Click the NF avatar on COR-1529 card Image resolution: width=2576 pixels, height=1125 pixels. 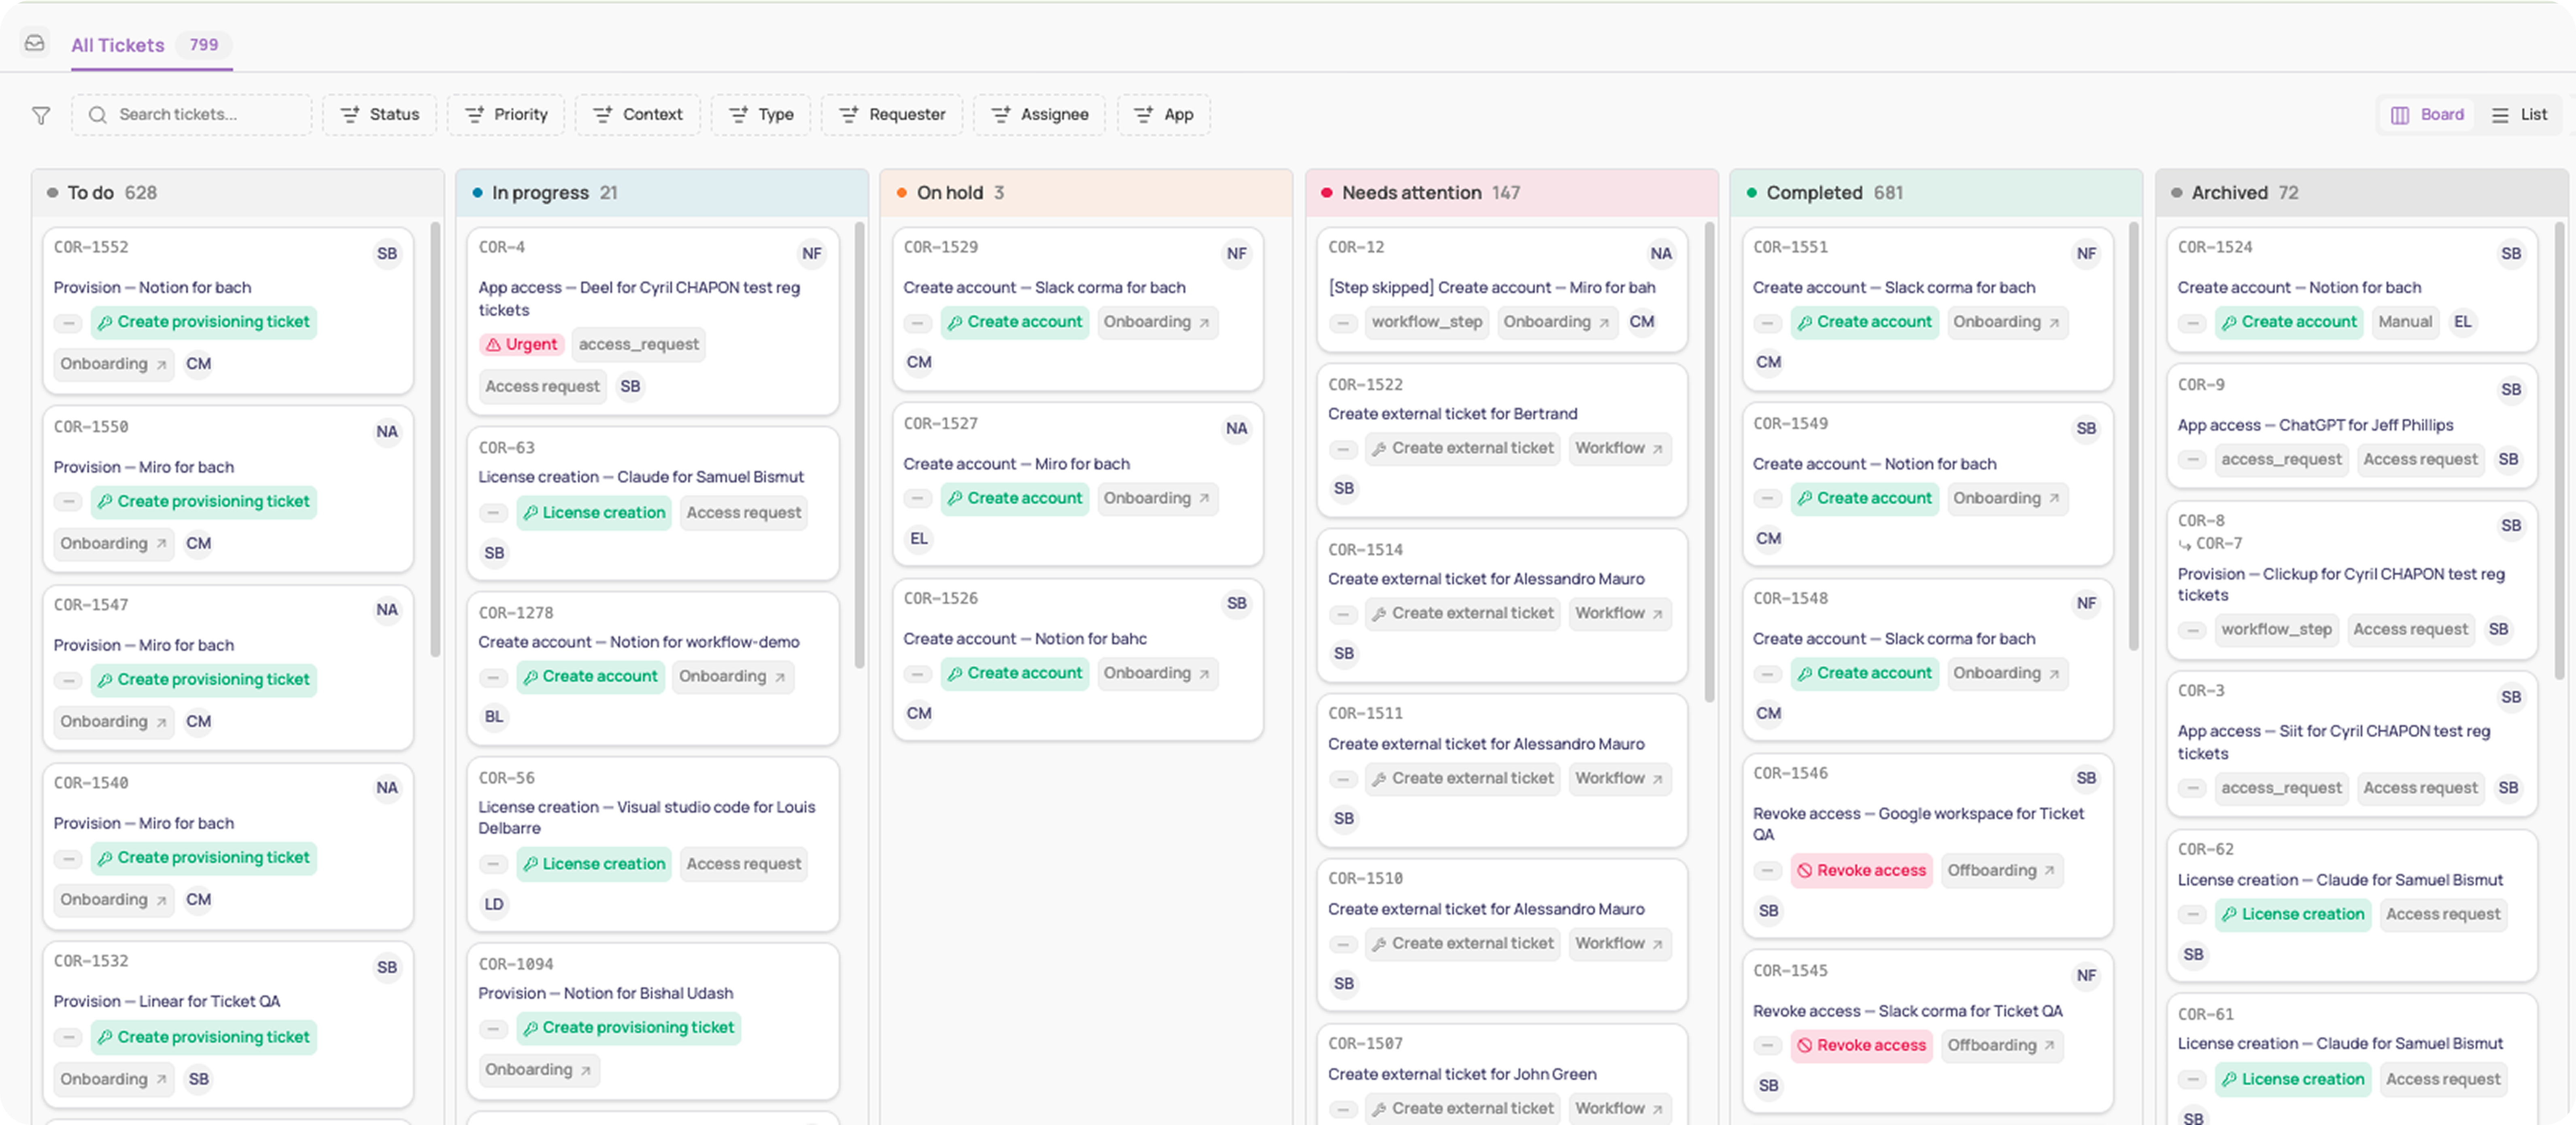point(1237,254)
